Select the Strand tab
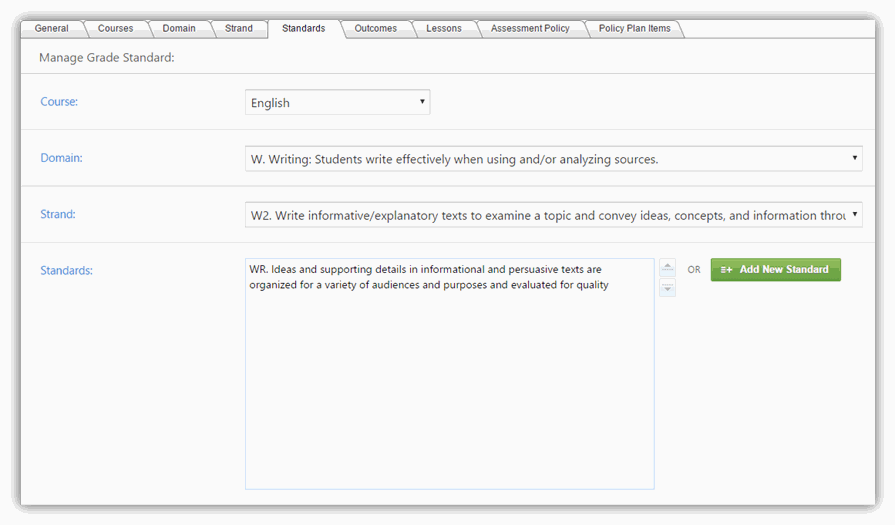 pyautogui.click(x=239, y=28)
